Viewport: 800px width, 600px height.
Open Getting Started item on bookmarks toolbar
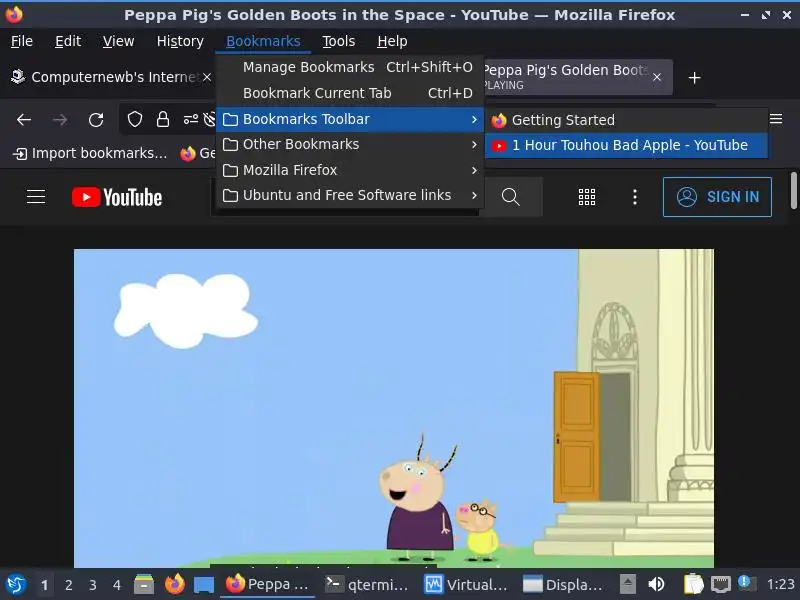click(198, 153)
